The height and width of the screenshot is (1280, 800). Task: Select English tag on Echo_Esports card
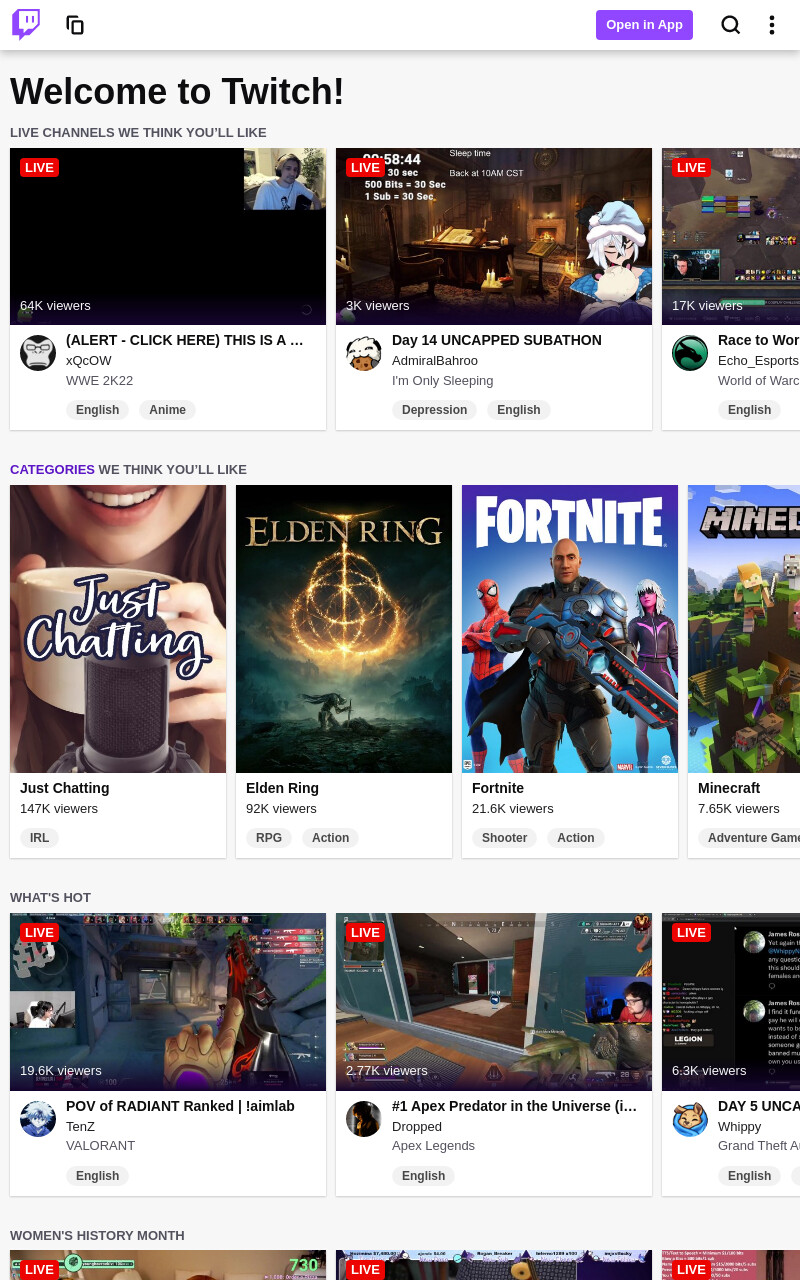click(x=750, y=410)
